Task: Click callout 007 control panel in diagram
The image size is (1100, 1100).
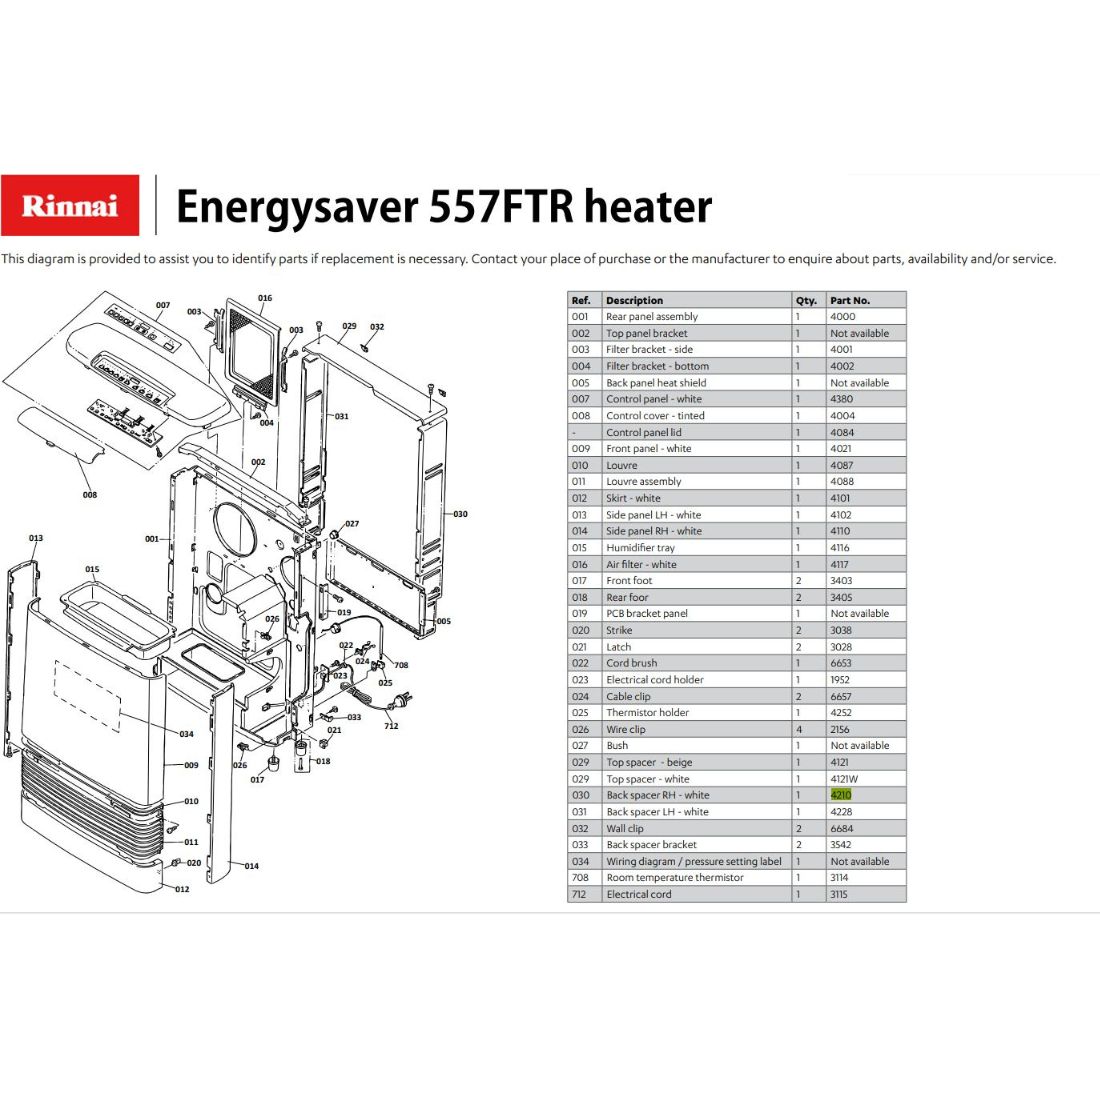Action: tap(163, 305)
